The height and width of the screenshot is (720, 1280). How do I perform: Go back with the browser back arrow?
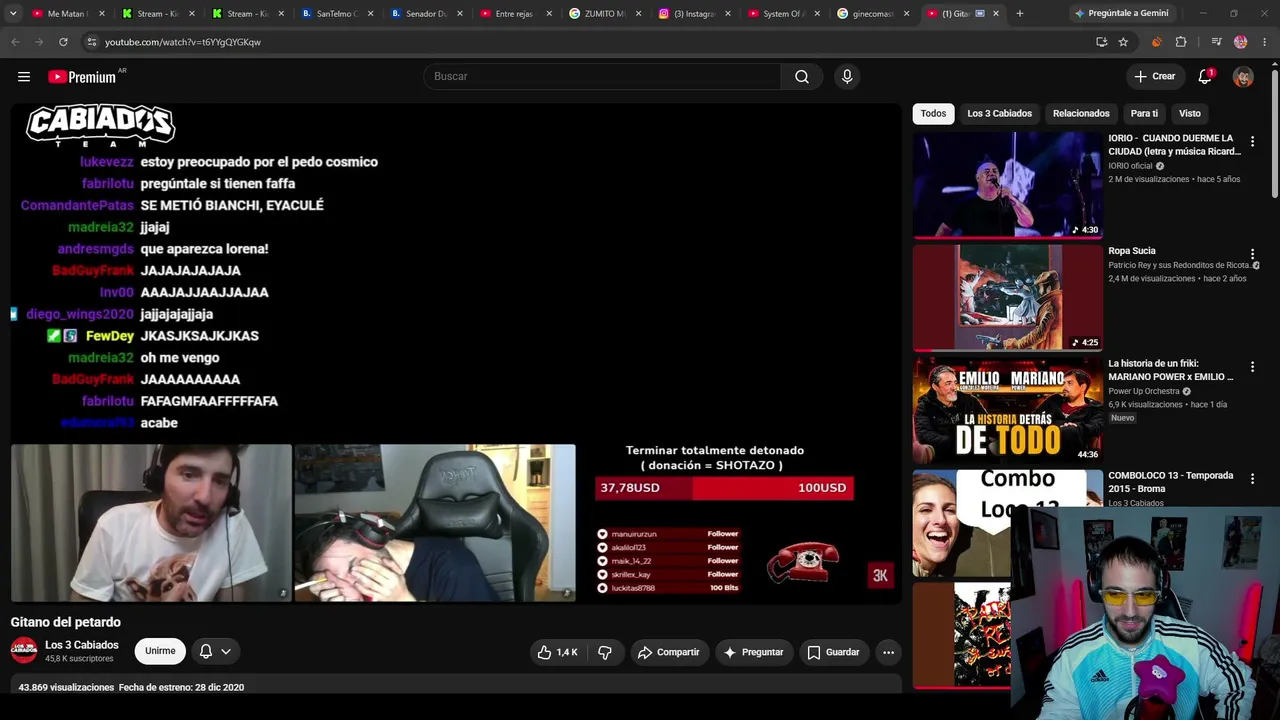coord(15,42)
